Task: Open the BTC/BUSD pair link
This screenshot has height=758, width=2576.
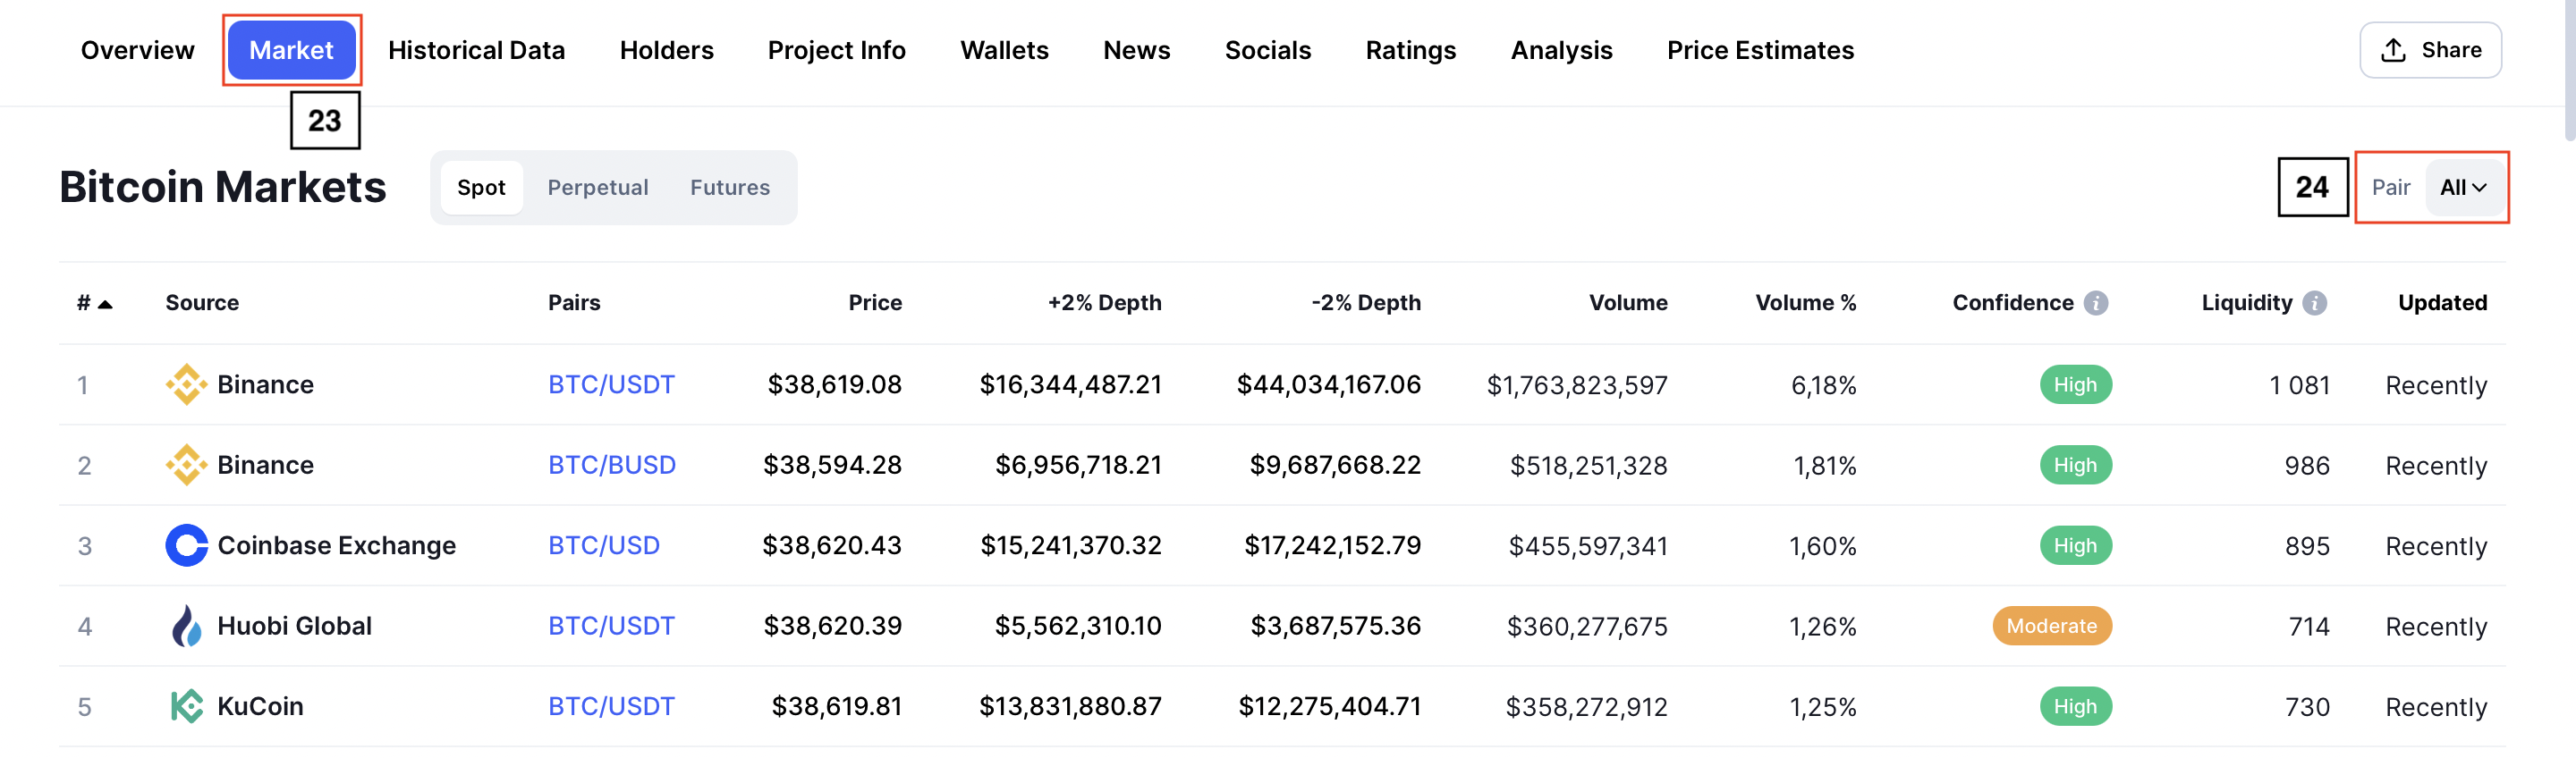Action: [612, 465]
